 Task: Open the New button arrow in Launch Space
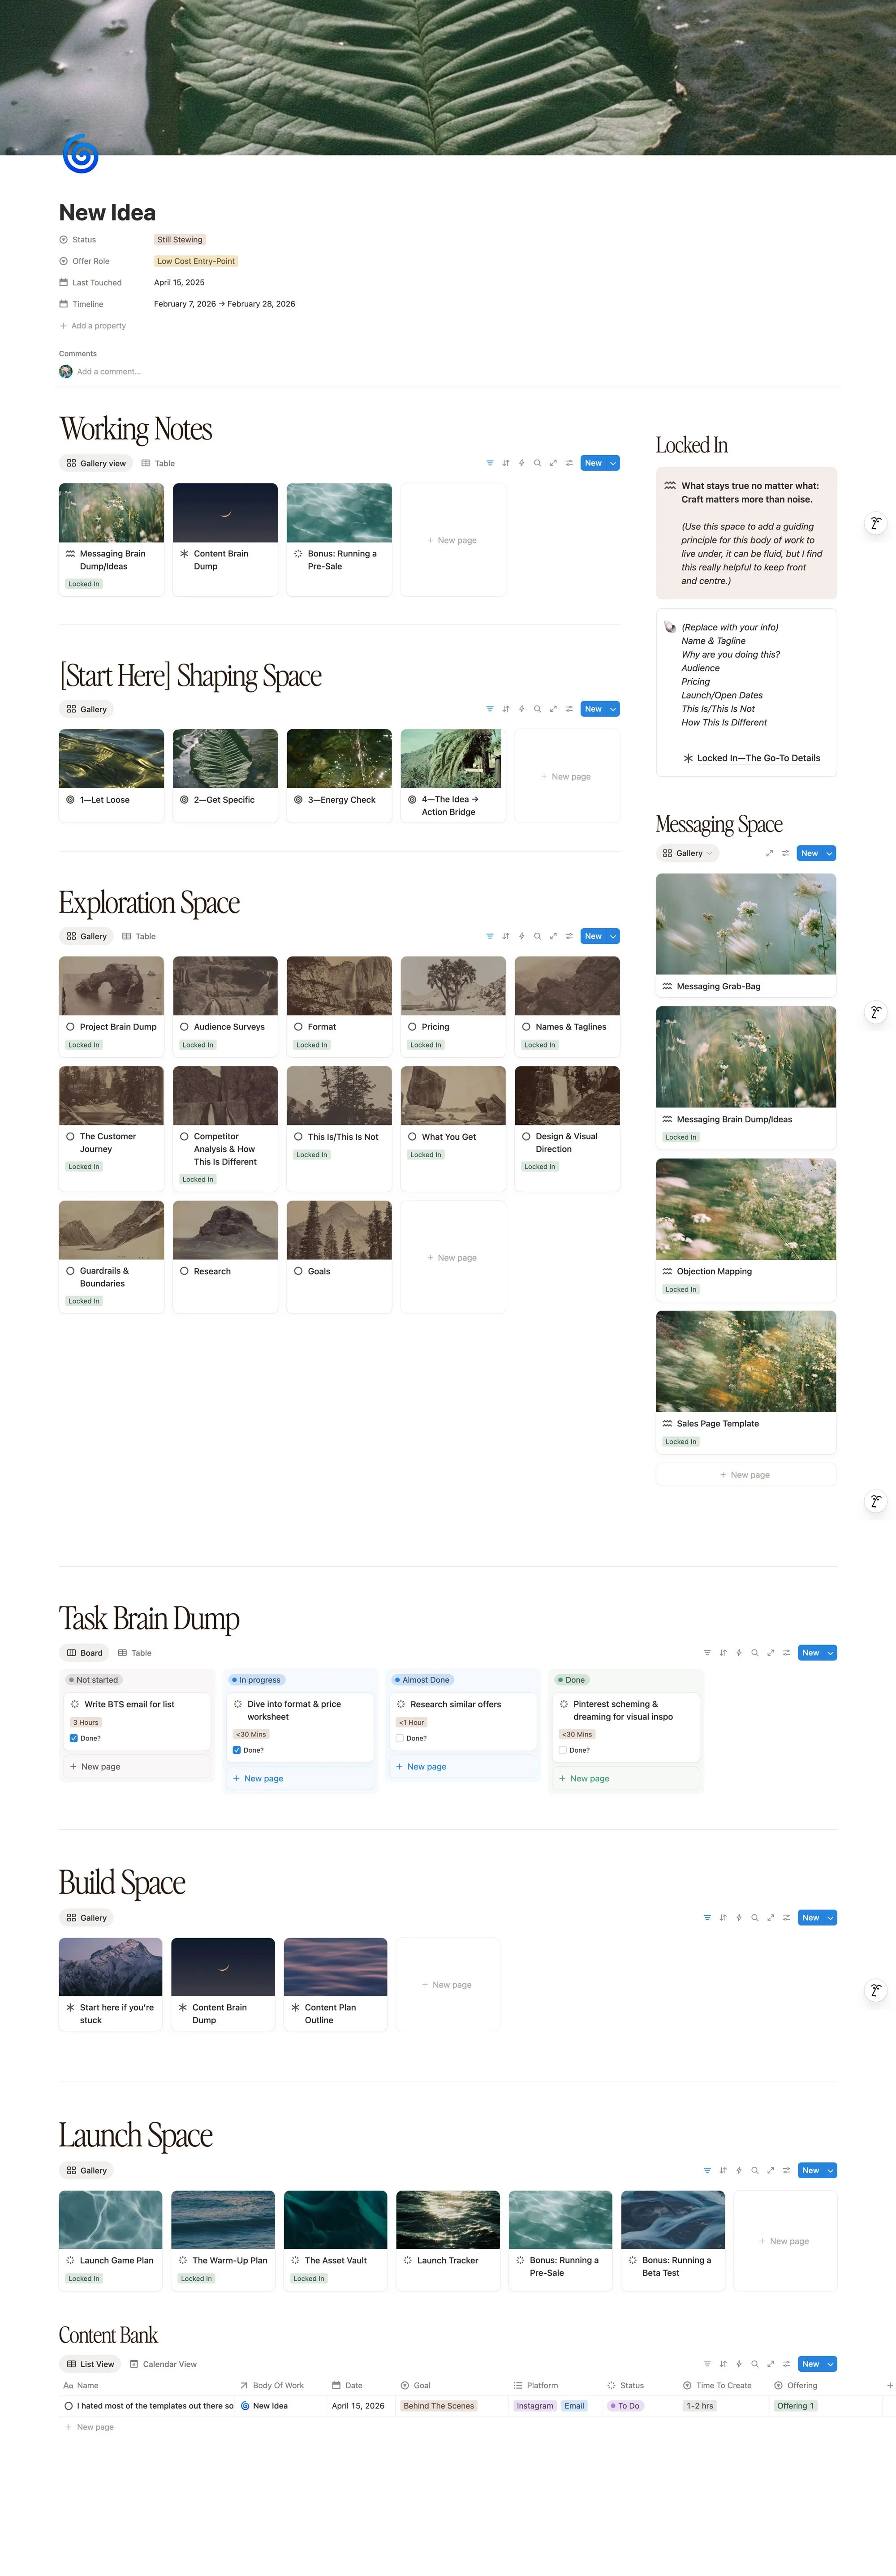point(830,2170)
